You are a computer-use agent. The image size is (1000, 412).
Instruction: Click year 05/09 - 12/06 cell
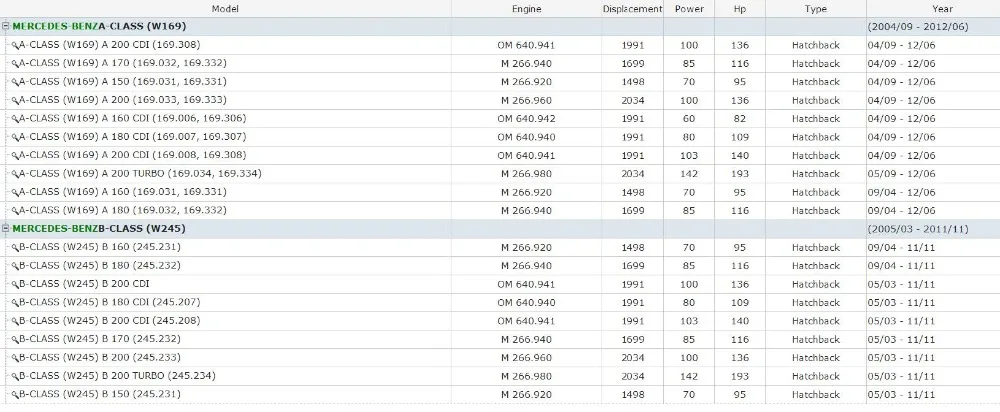click(x=901, y=174)
